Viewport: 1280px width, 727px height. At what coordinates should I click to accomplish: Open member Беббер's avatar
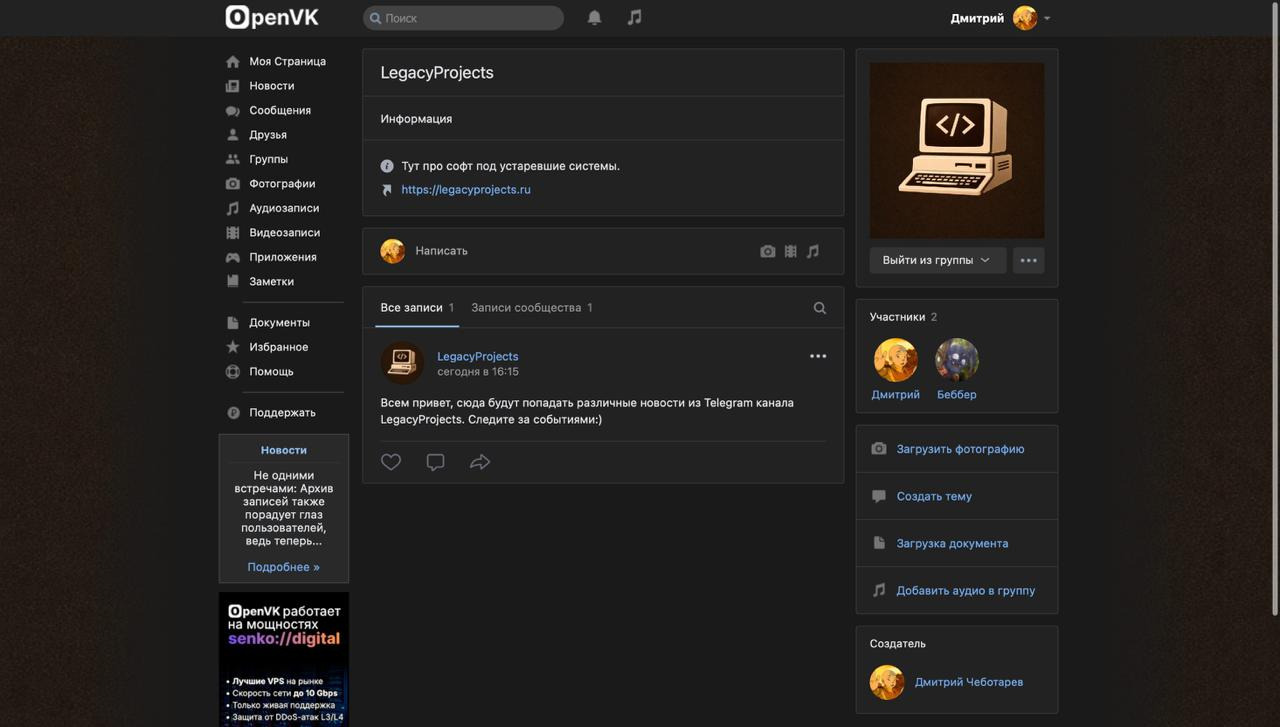(x=957, y=360)
